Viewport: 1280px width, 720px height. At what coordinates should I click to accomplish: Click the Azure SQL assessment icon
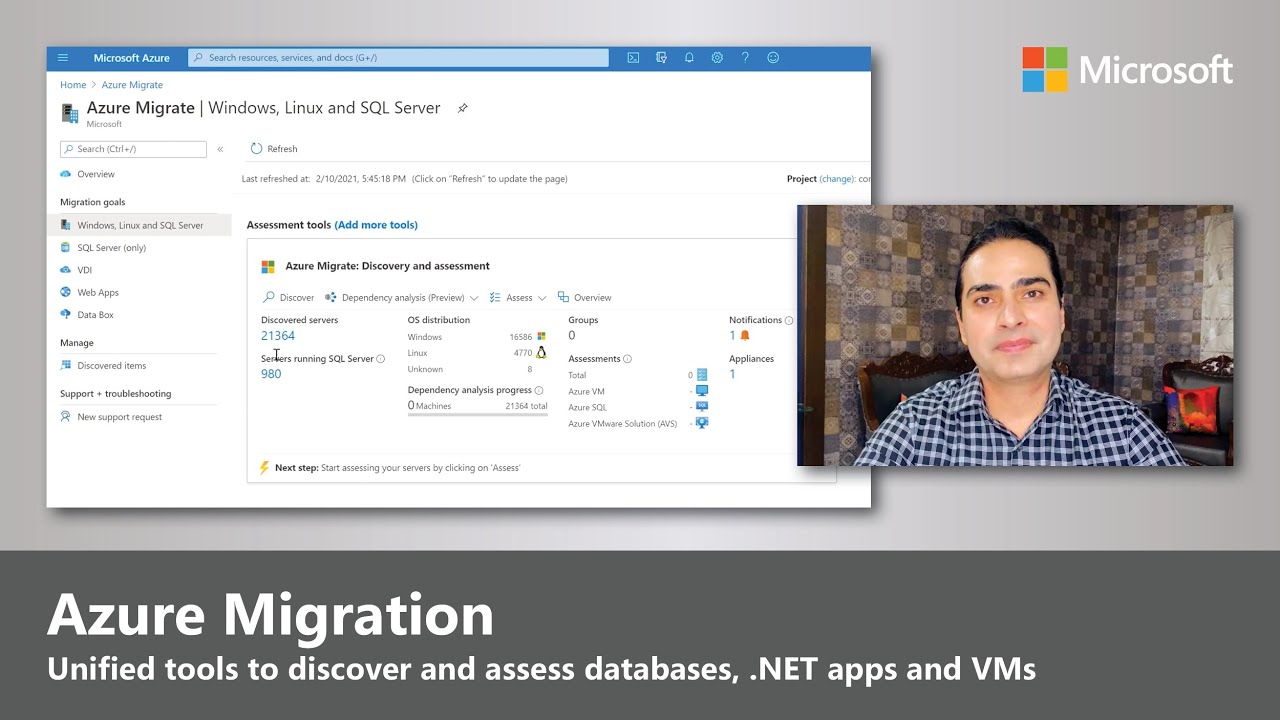702,407
